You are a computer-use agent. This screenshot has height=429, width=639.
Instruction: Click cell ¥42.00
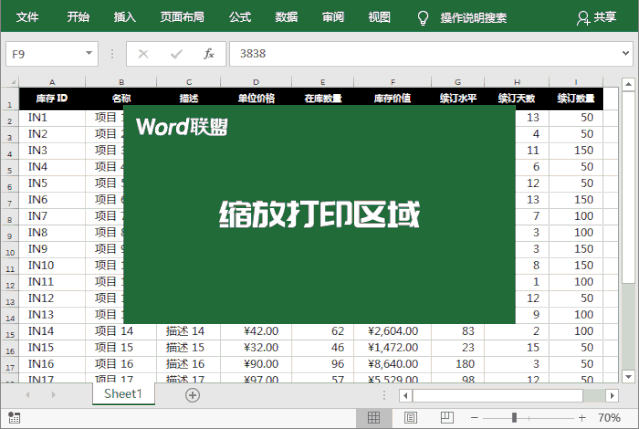coord(256,331)
